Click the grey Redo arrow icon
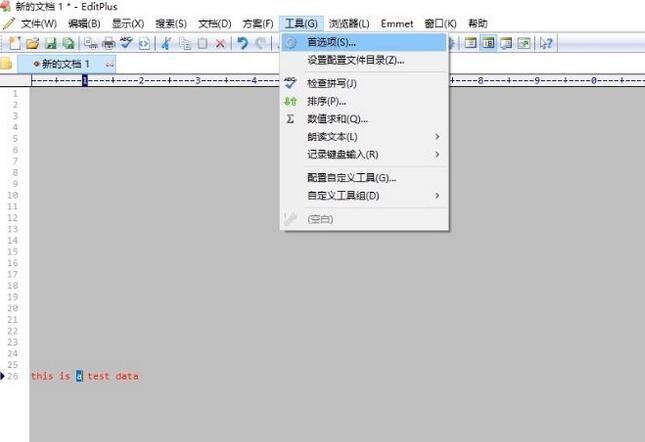The image size is (645, 442). click(260, 43)
